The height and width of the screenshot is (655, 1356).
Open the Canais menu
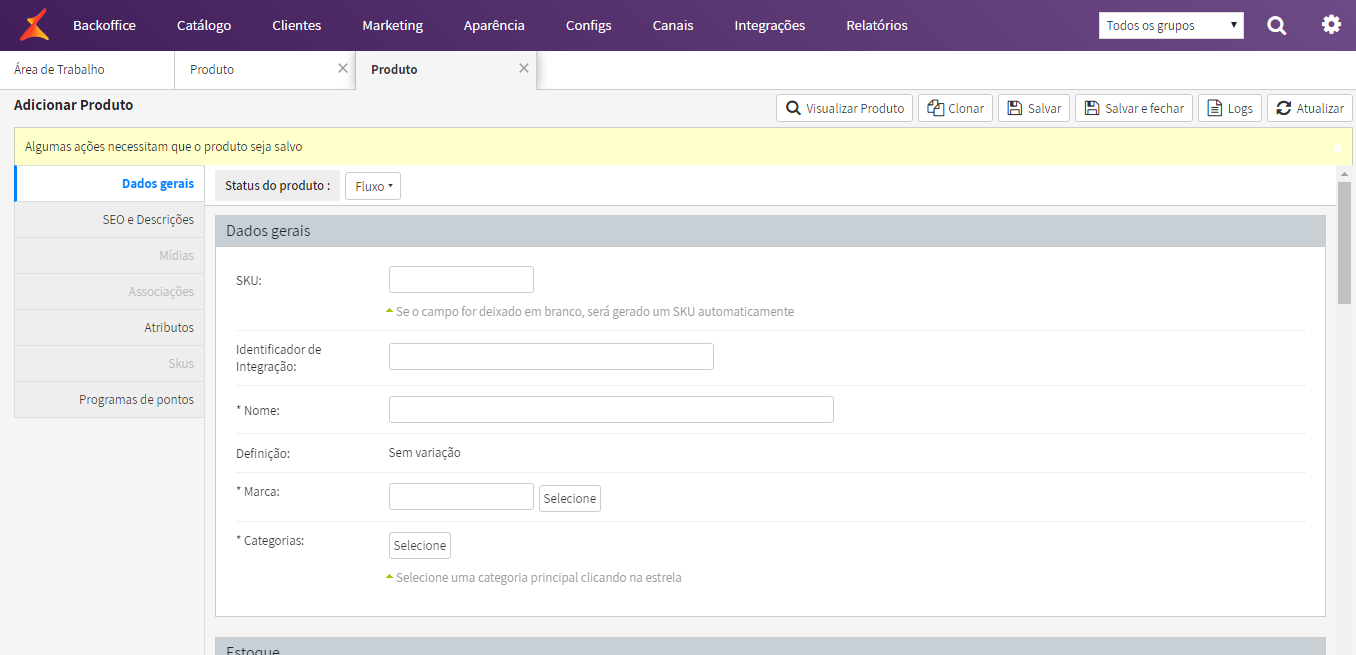pyautogui.click(x=673, y=26)
